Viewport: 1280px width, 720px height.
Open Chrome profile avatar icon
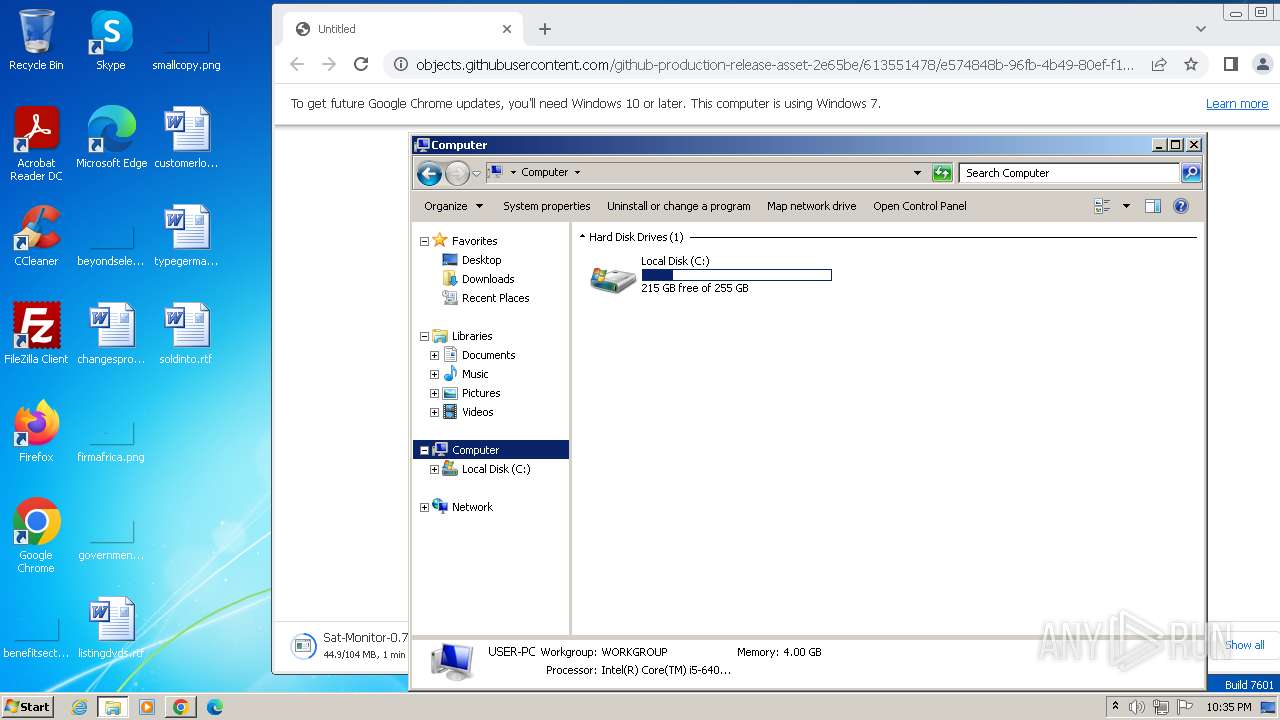coord(1263,64)
